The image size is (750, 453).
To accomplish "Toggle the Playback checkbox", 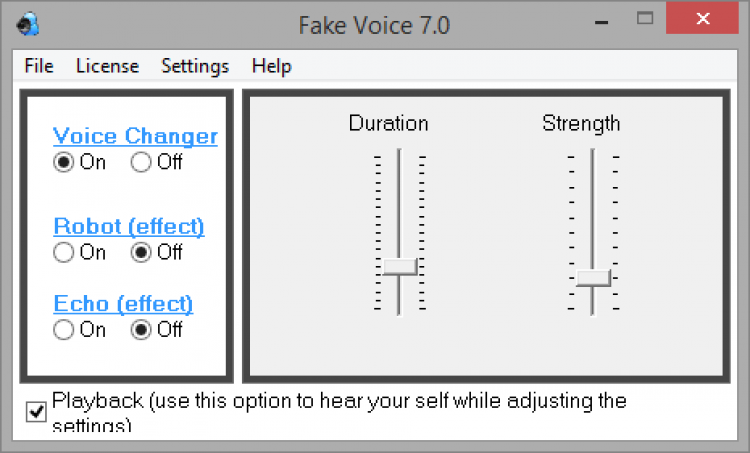I will pyautogui.click(x=37, y=411).
